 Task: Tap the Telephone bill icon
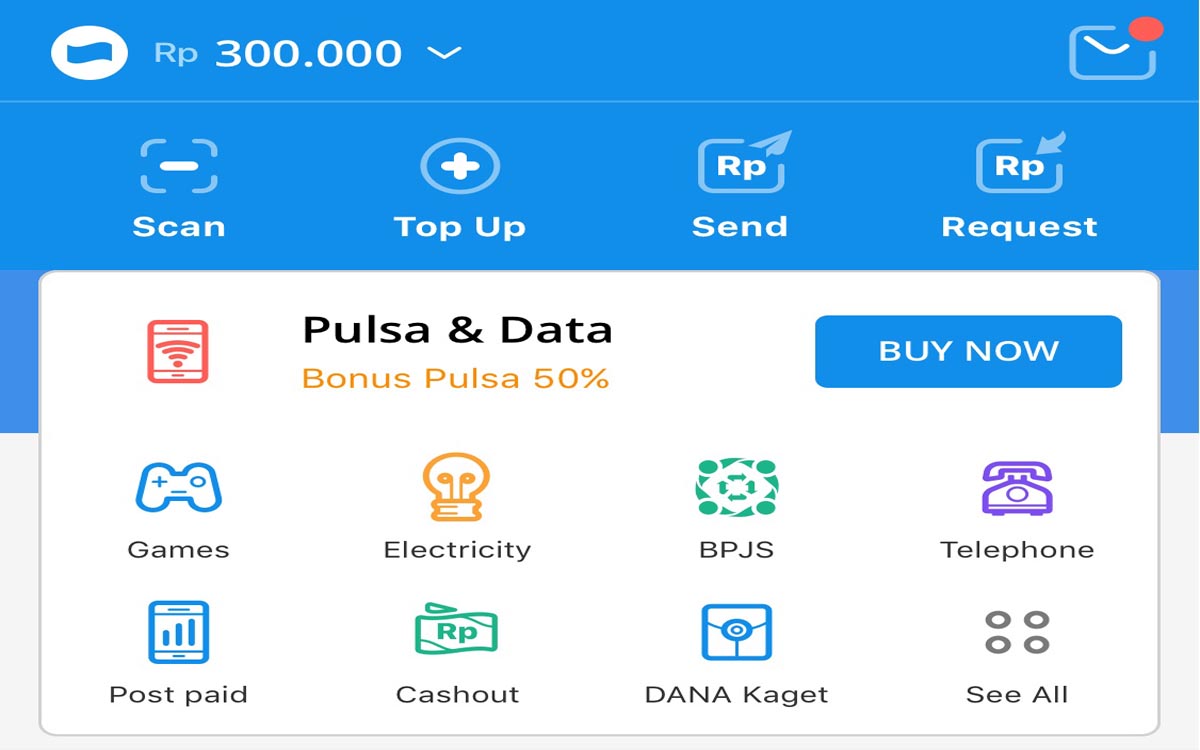pyautogui.click(x=1017, y=487)
